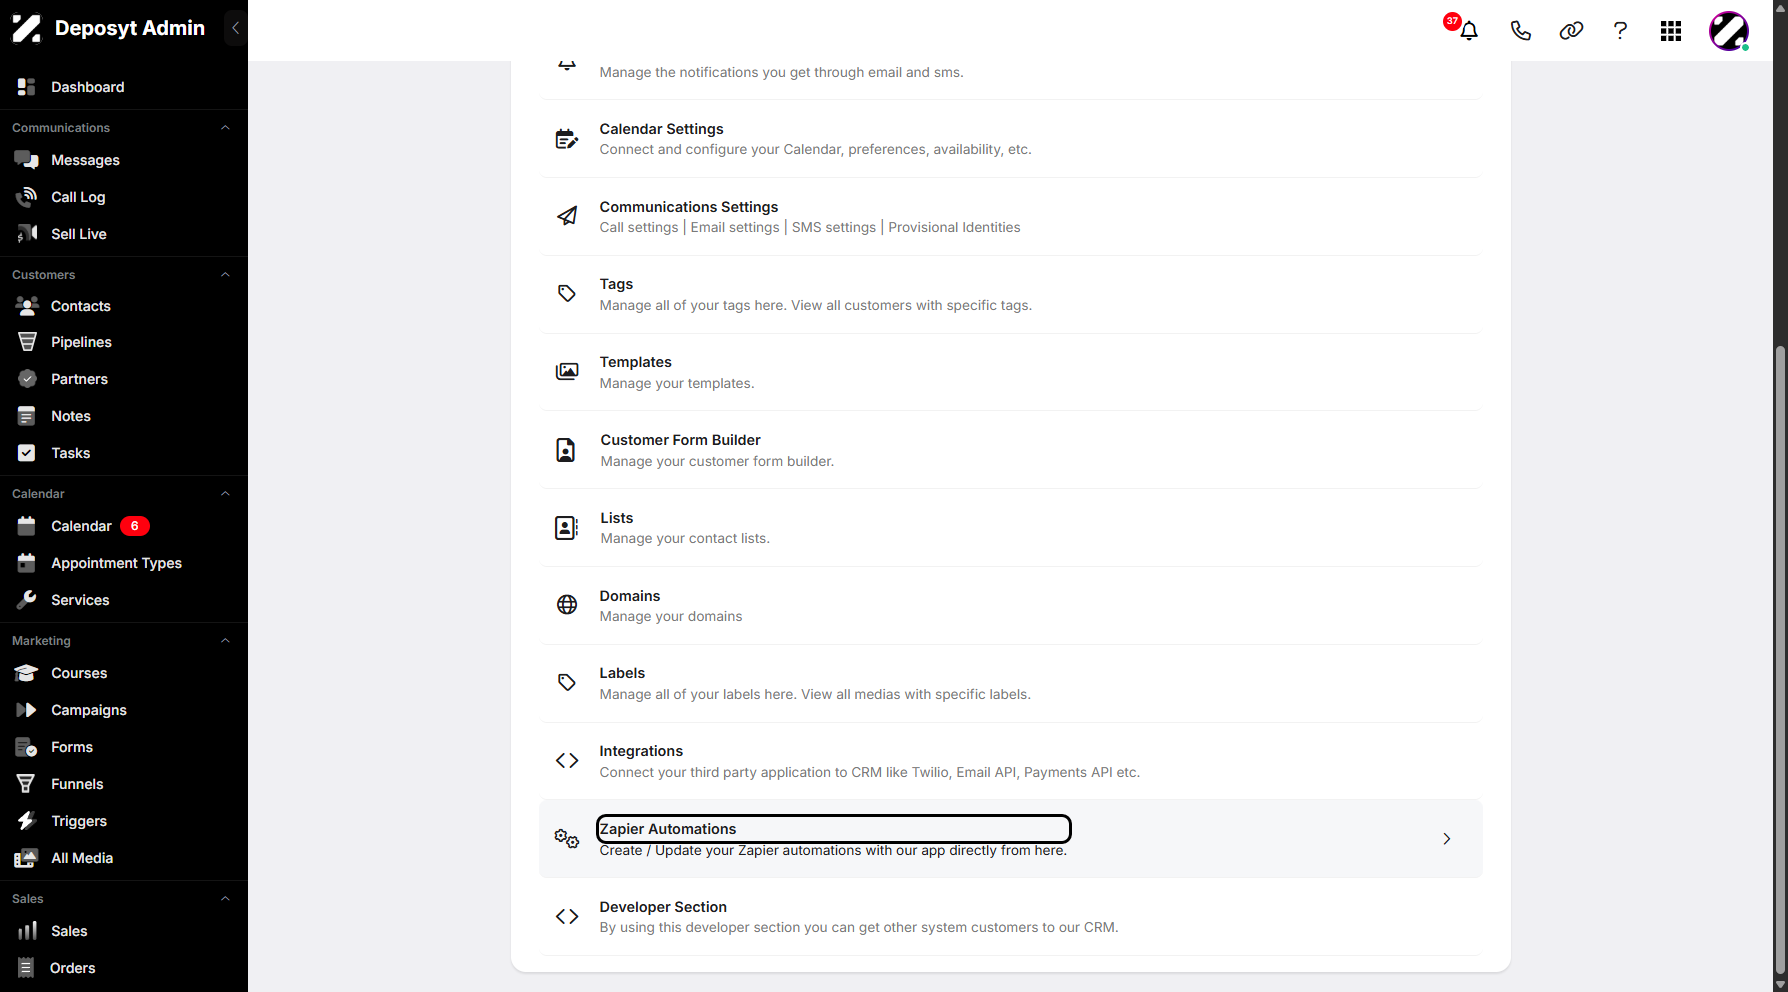Collapse the sidebar with arrow button
The width and height of the screenshot is (1788, 992).
click(235, 28)
